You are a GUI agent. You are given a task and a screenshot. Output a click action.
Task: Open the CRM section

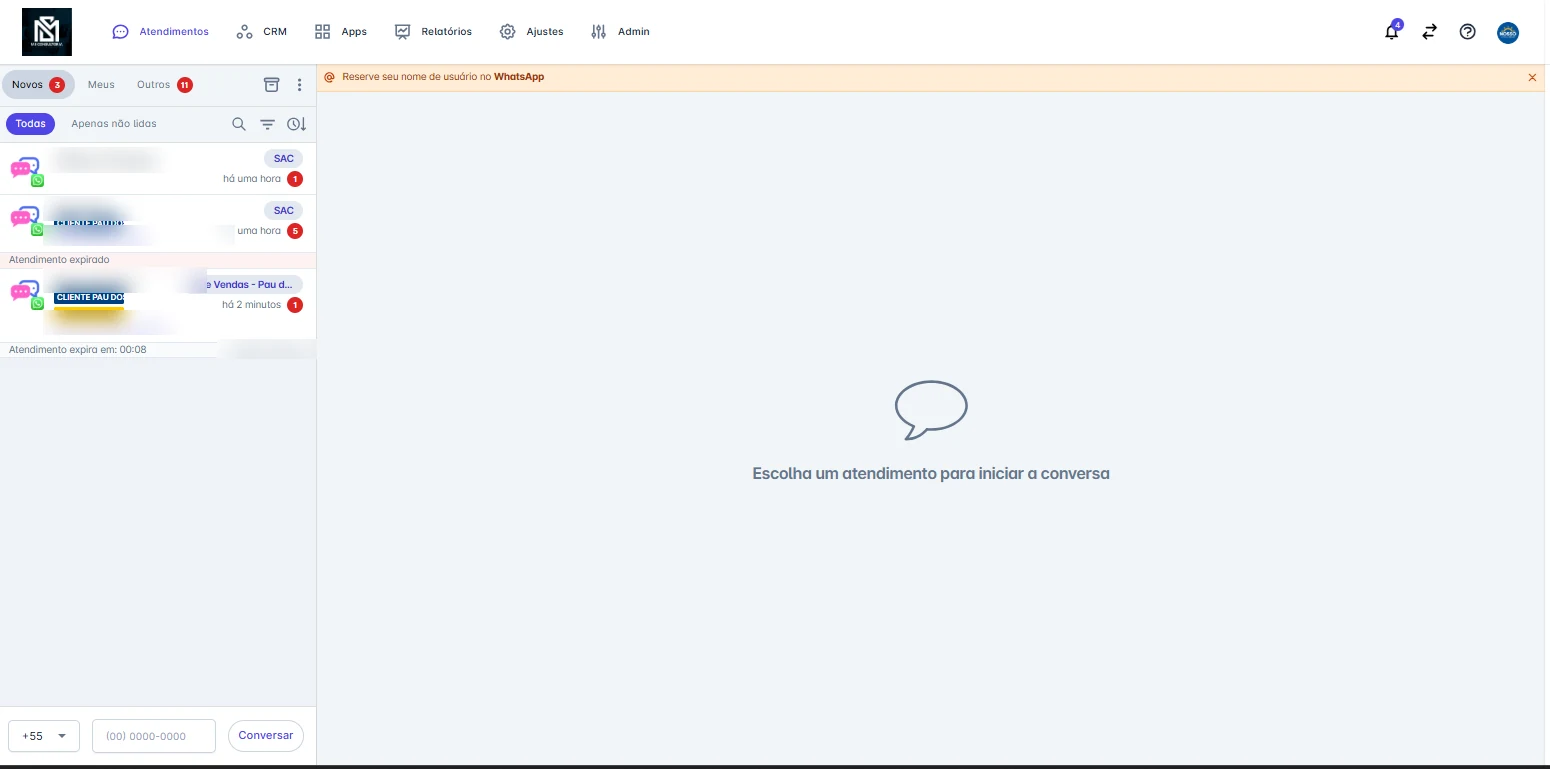[262, 32]
